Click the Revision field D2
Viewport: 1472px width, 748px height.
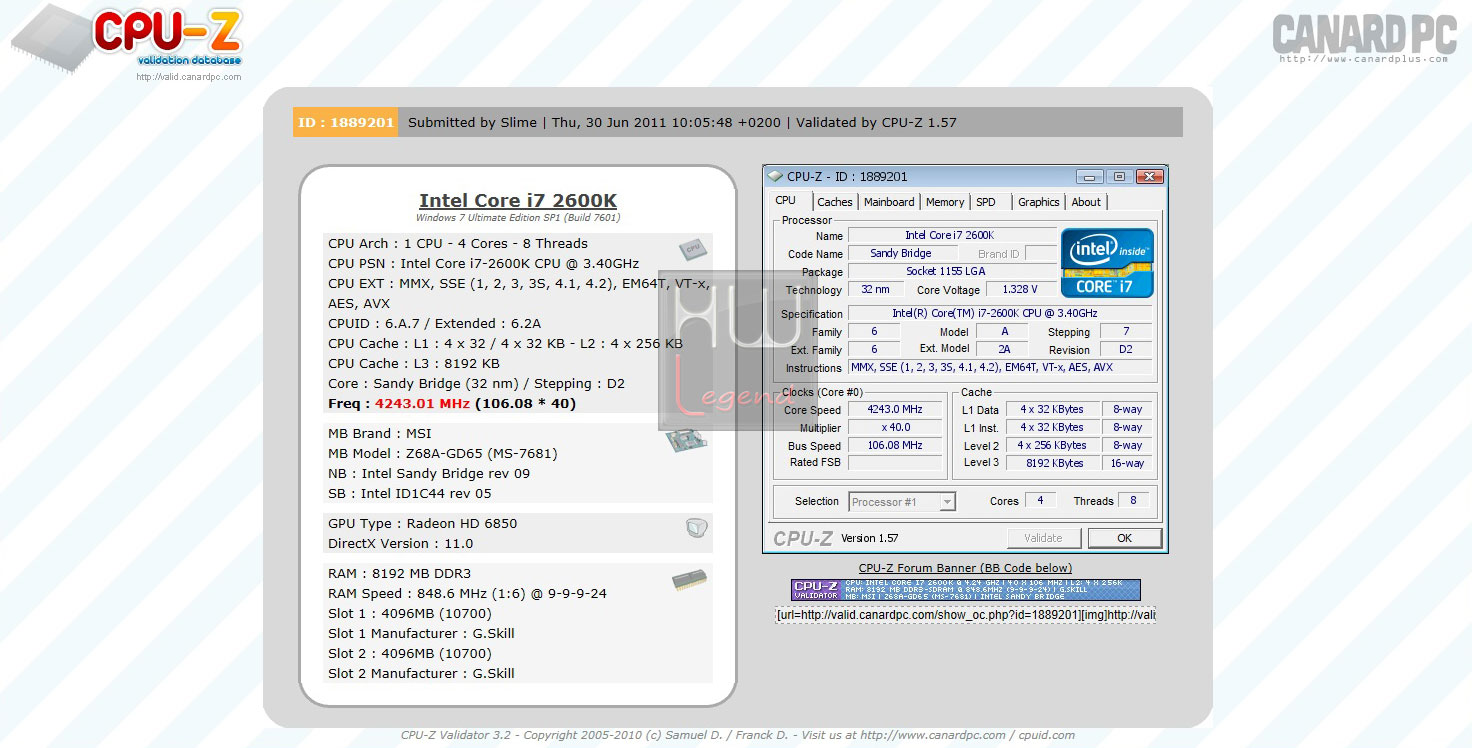point(1126,349)
